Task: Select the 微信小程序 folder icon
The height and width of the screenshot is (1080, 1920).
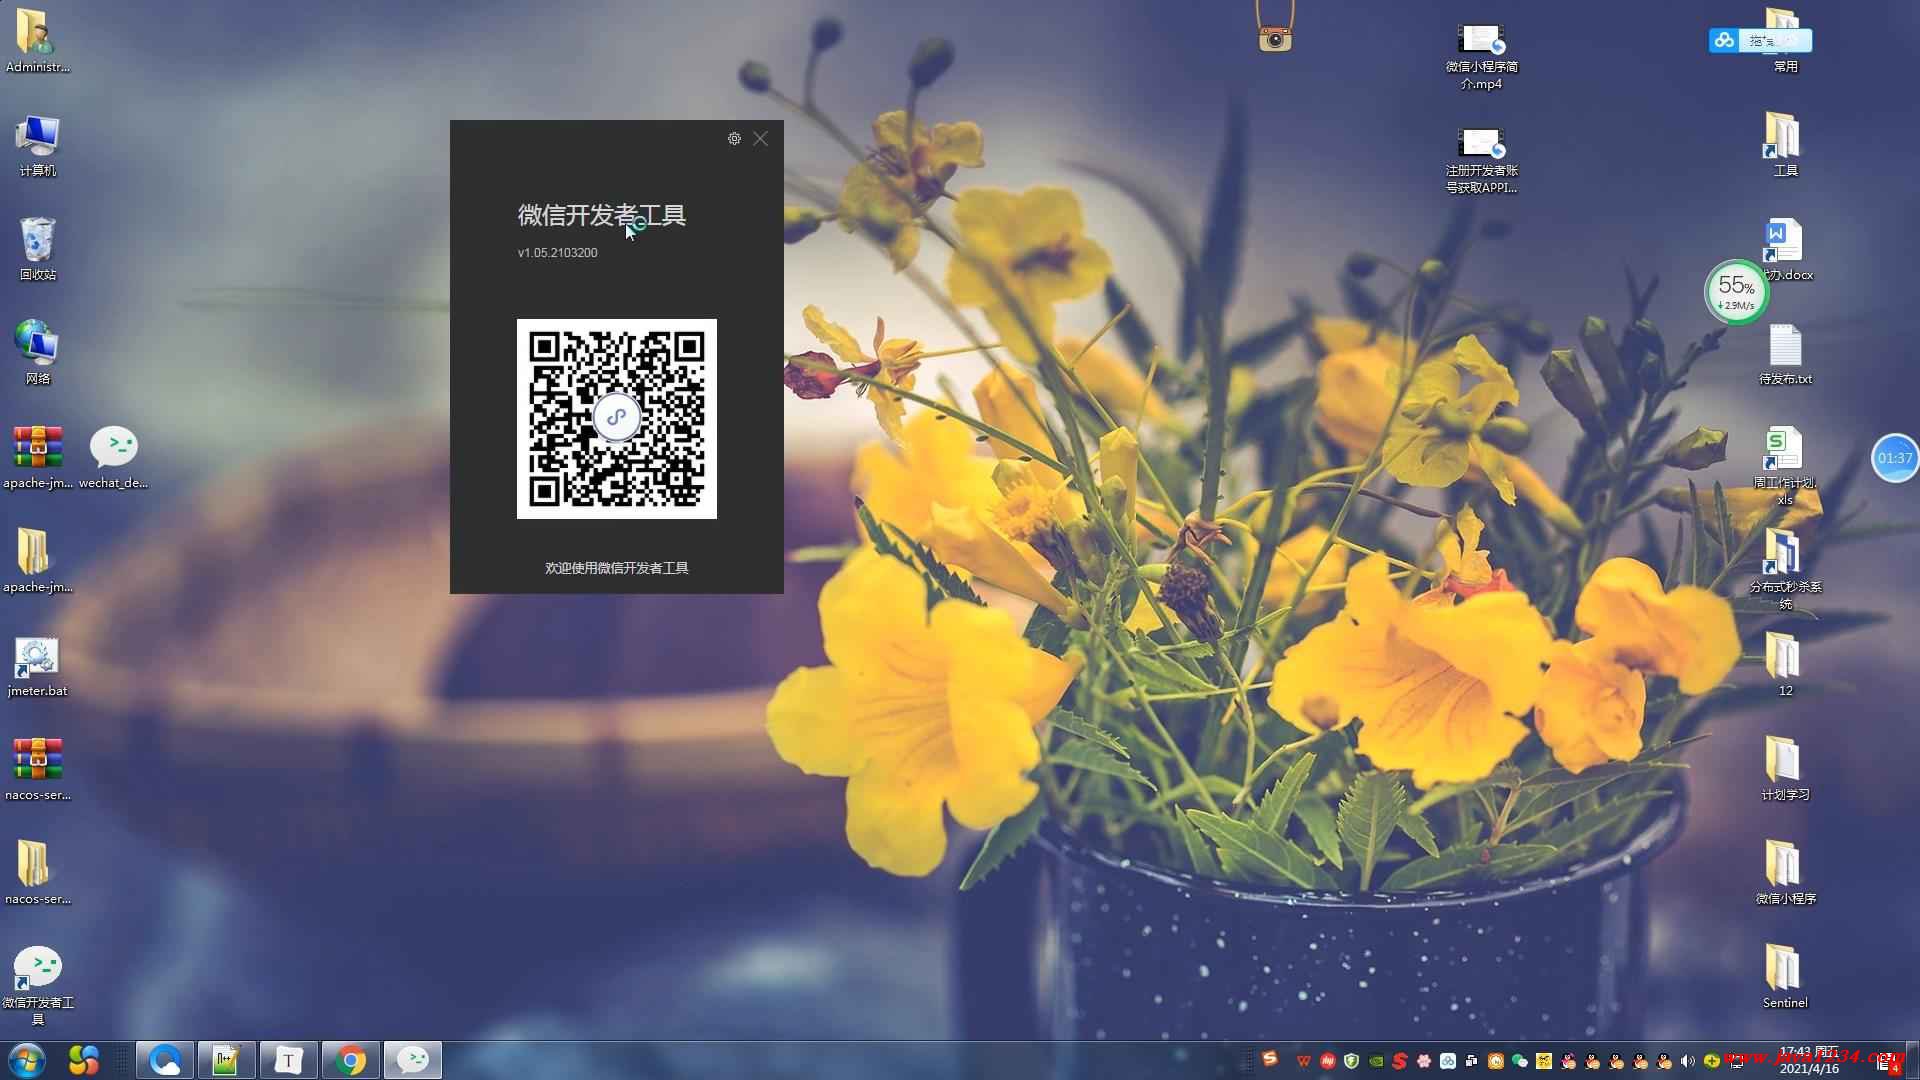Action: [x=1785, y=873]
